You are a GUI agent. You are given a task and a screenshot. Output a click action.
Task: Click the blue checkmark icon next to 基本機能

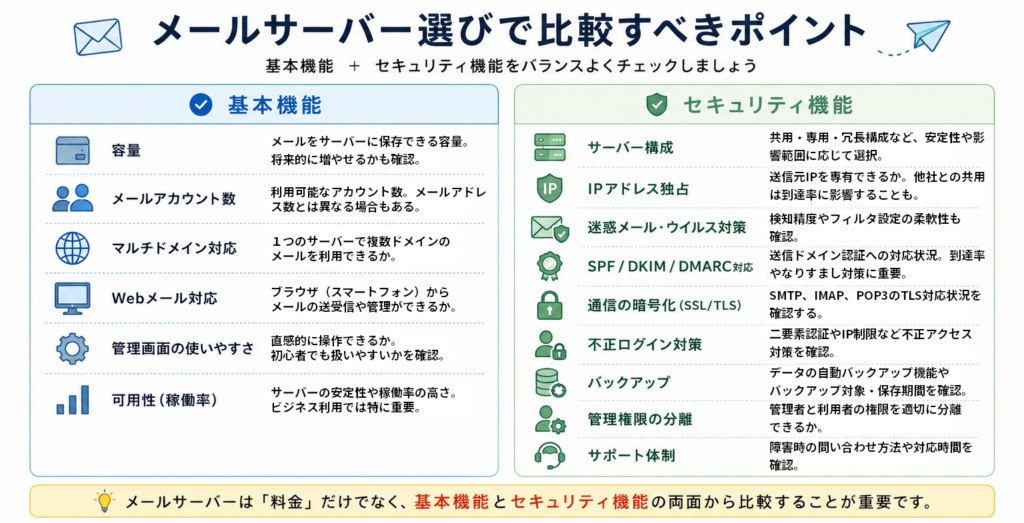pyautogui.click(x=200, y=104)
